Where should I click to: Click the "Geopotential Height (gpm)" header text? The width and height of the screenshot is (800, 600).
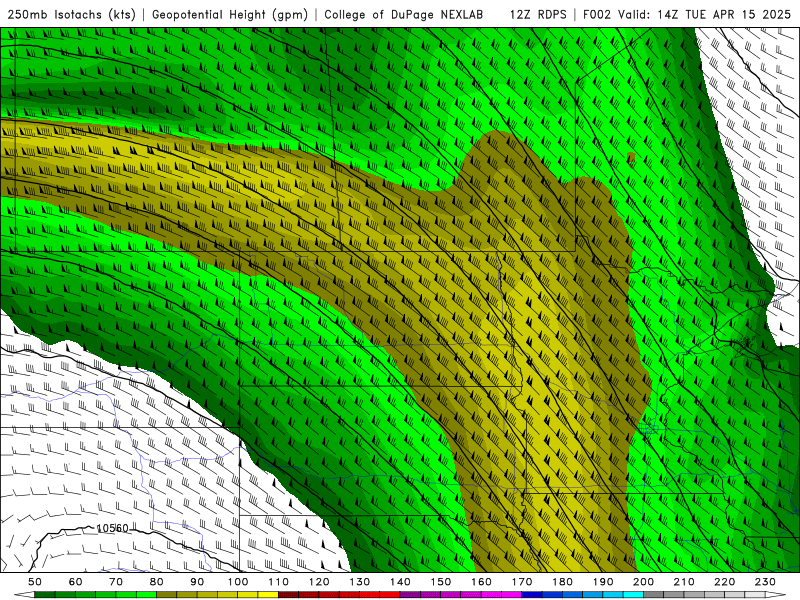[230, 14]
